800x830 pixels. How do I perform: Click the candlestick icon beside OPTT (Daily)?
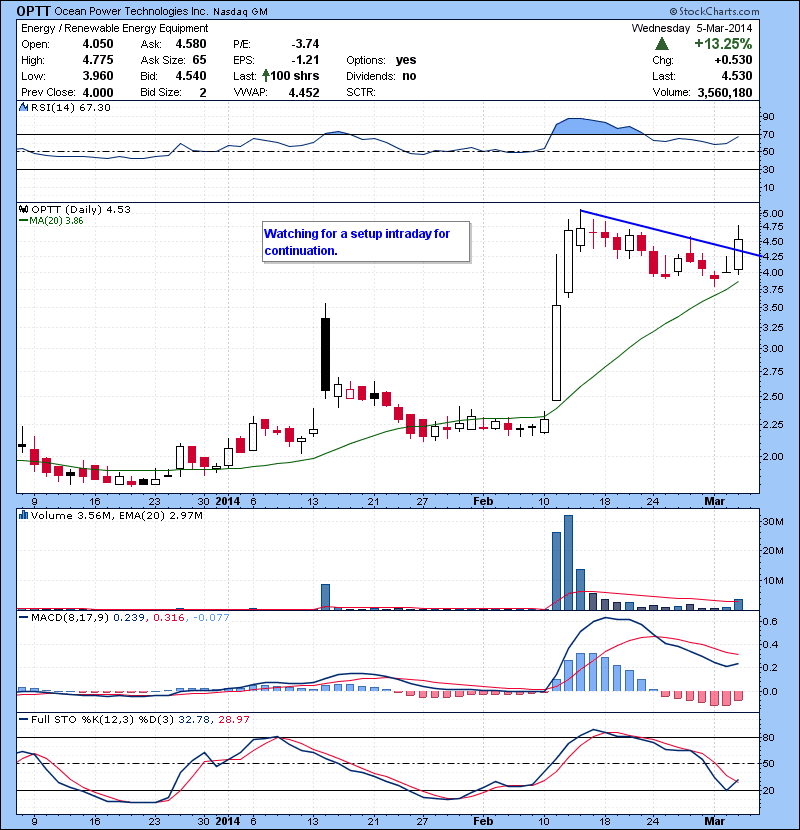click(23, 209)
